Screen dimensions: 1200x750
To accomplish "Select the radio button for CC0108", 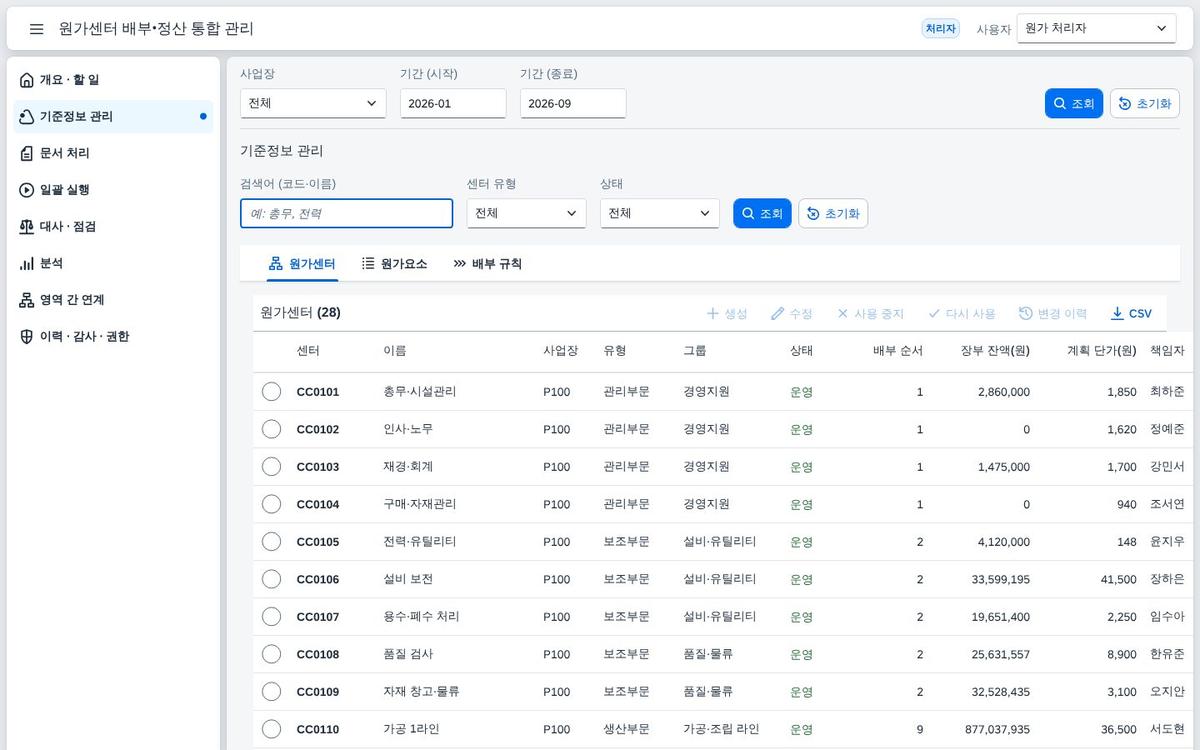I will [x=271, y=654].
